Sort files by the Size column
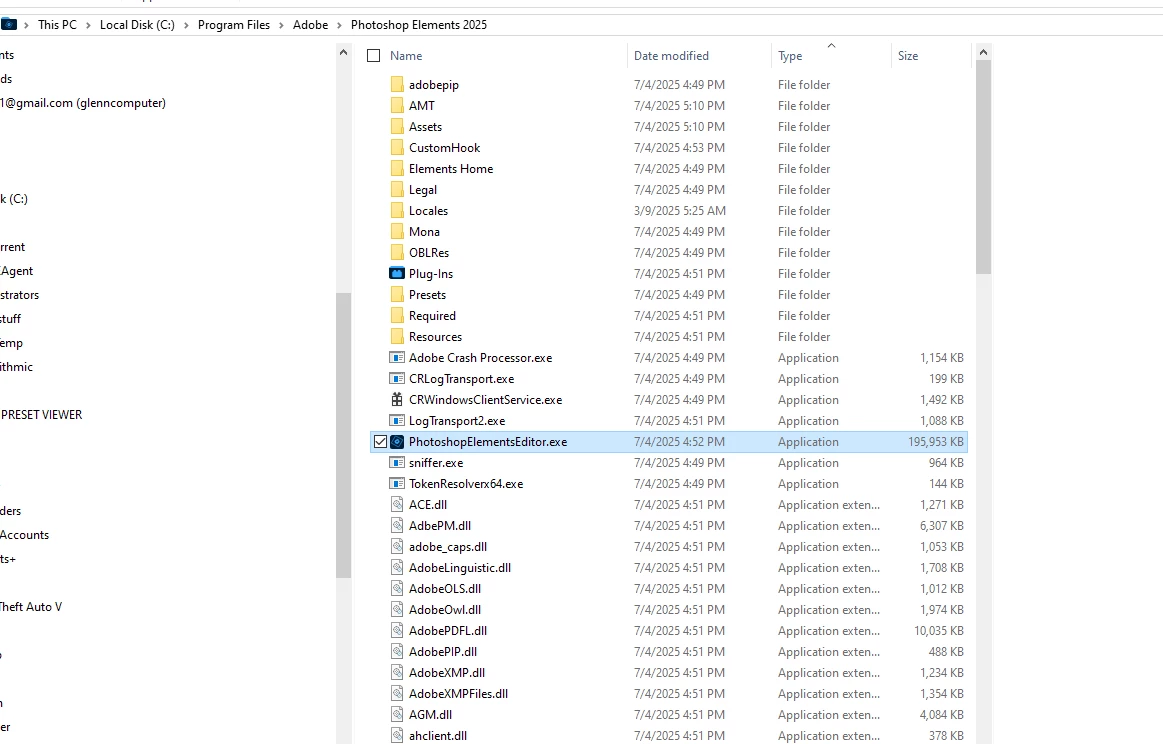 pos(908,56)
